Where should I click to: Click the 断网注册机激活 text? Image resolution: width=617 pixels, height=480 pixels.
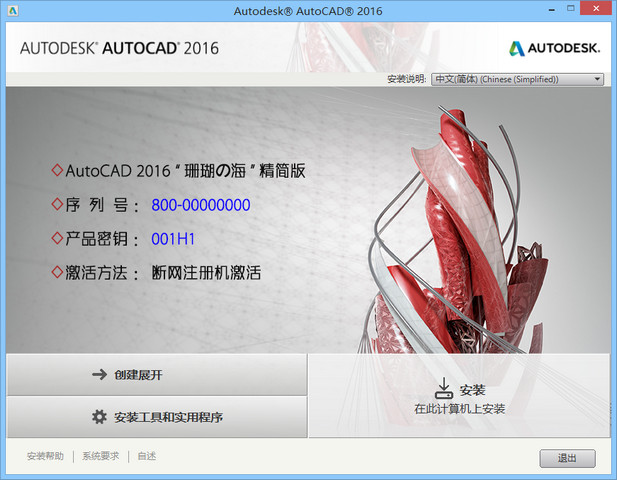point(206,273)
